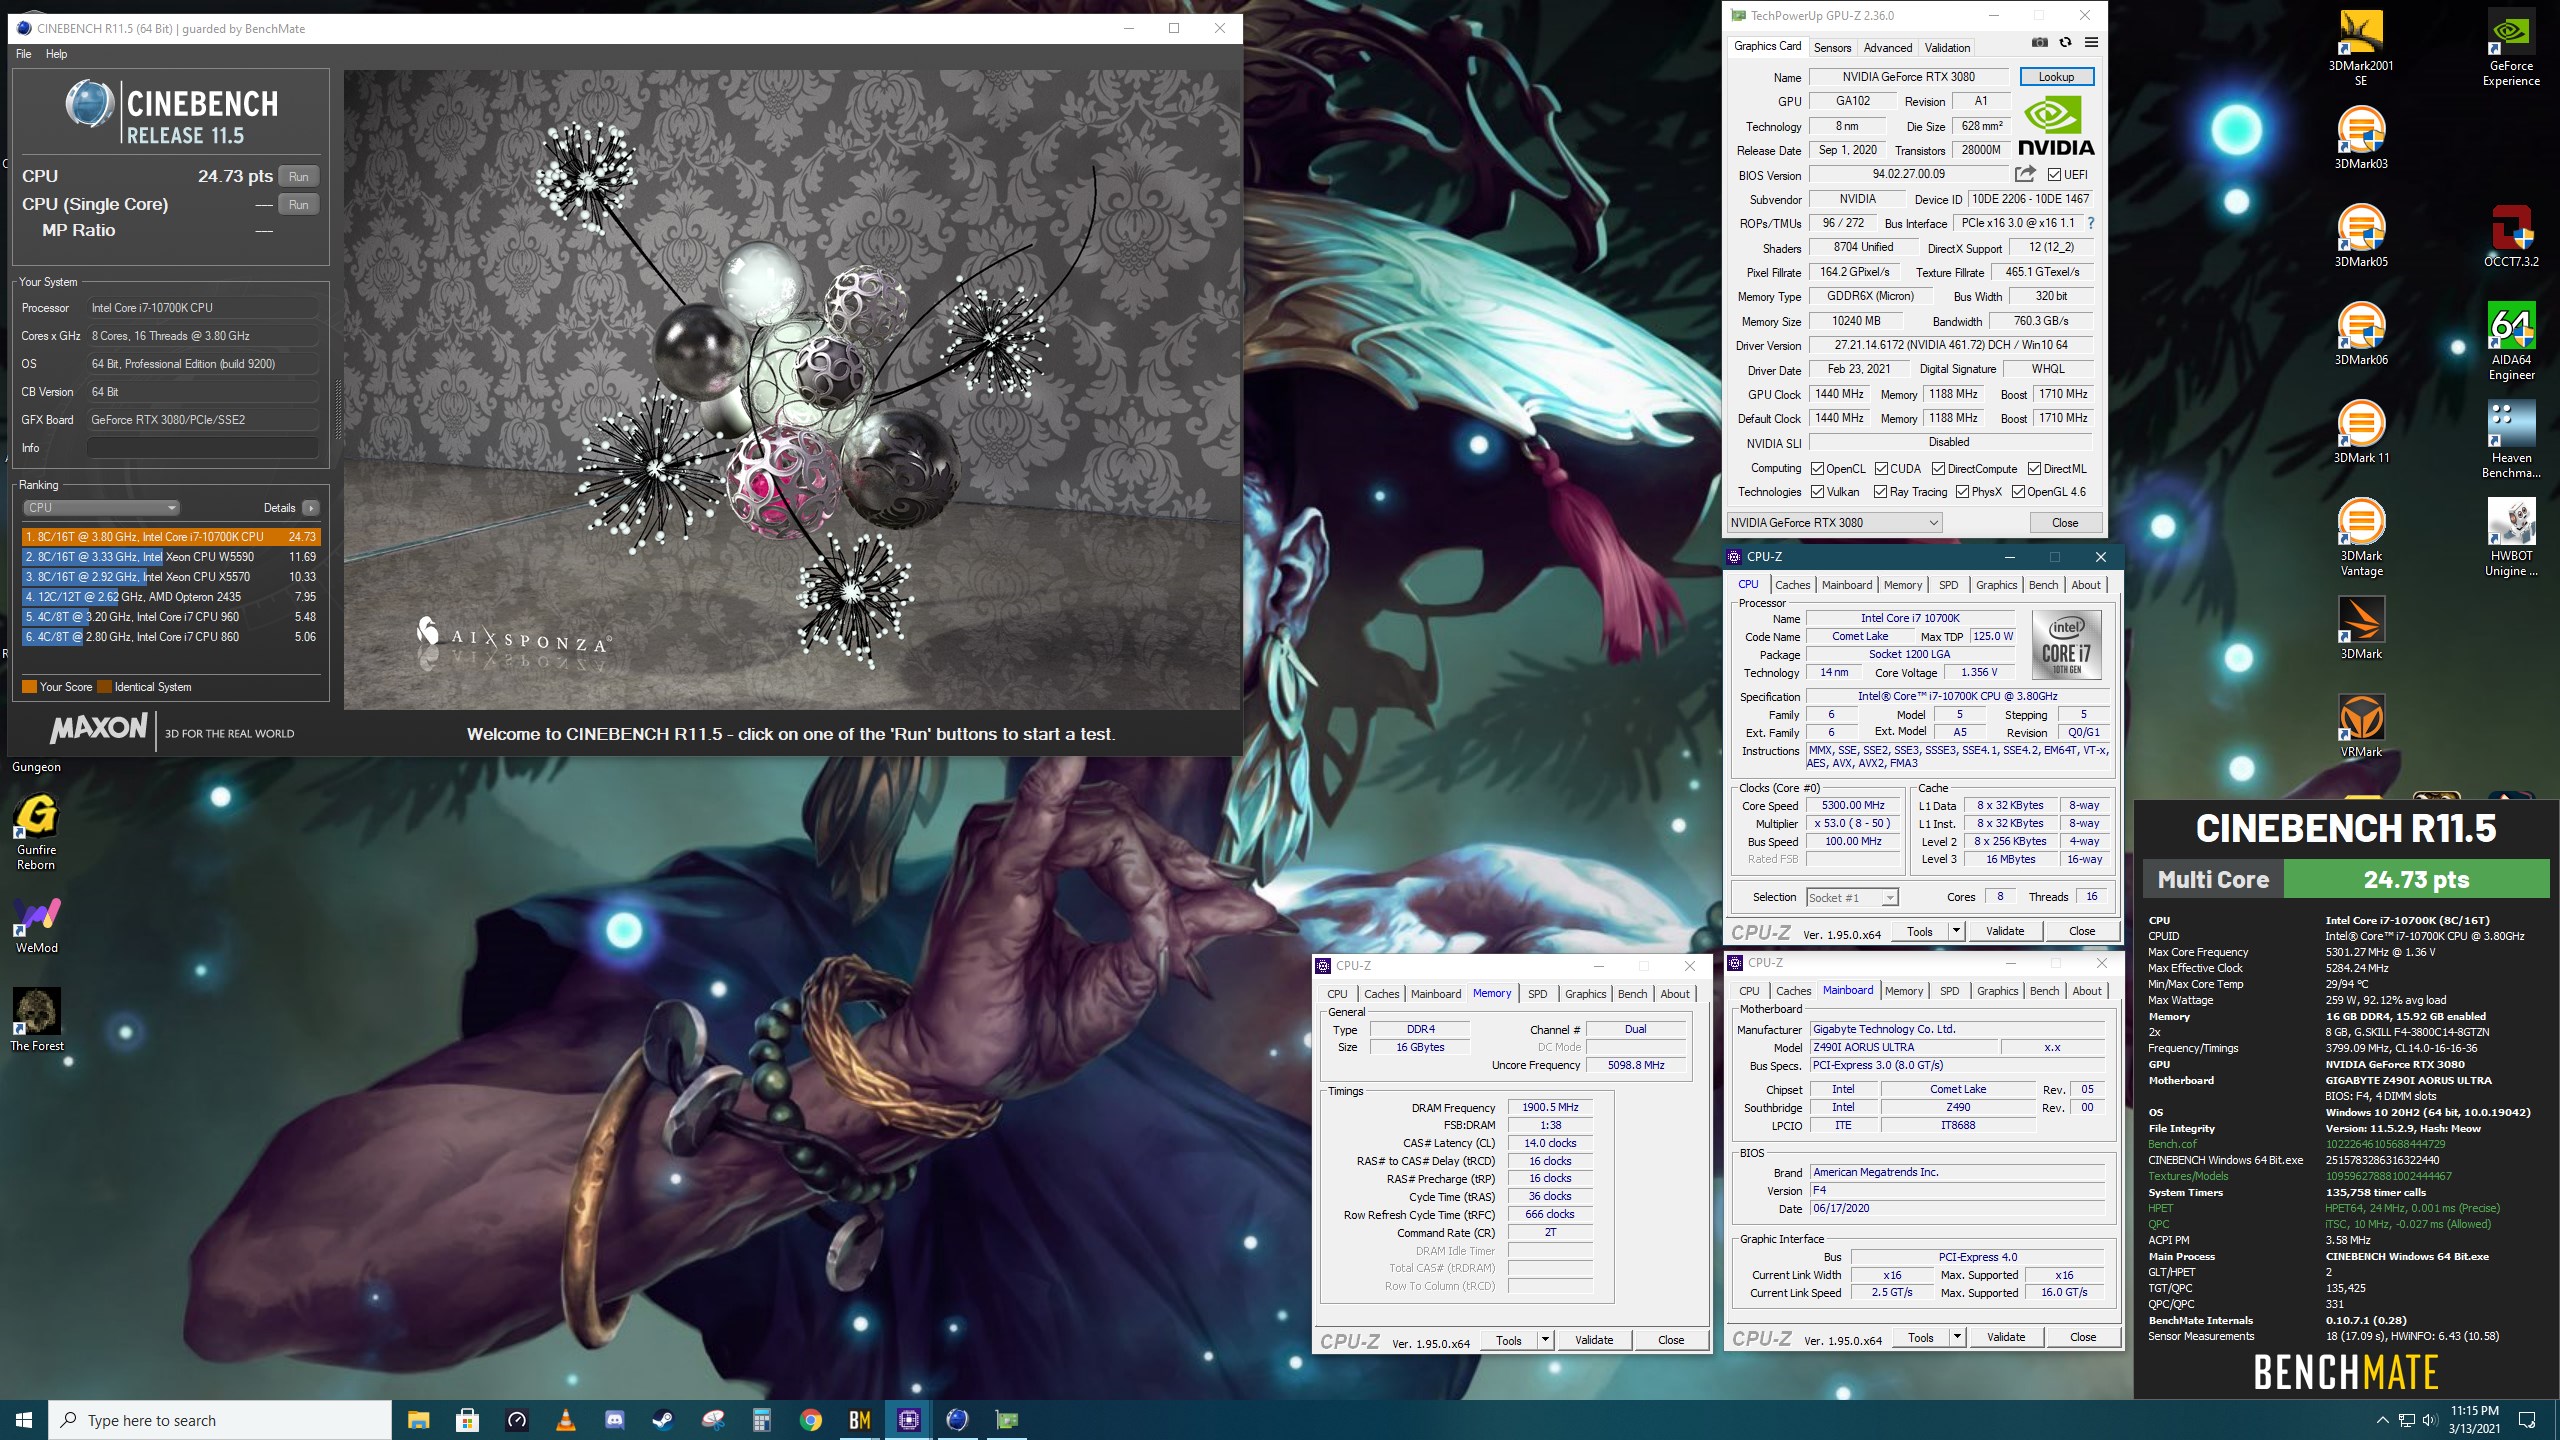Launch HWBOT Unigine desktop icon
This screenshot has width=2560, height=1440.
(x=2511, y=537)
